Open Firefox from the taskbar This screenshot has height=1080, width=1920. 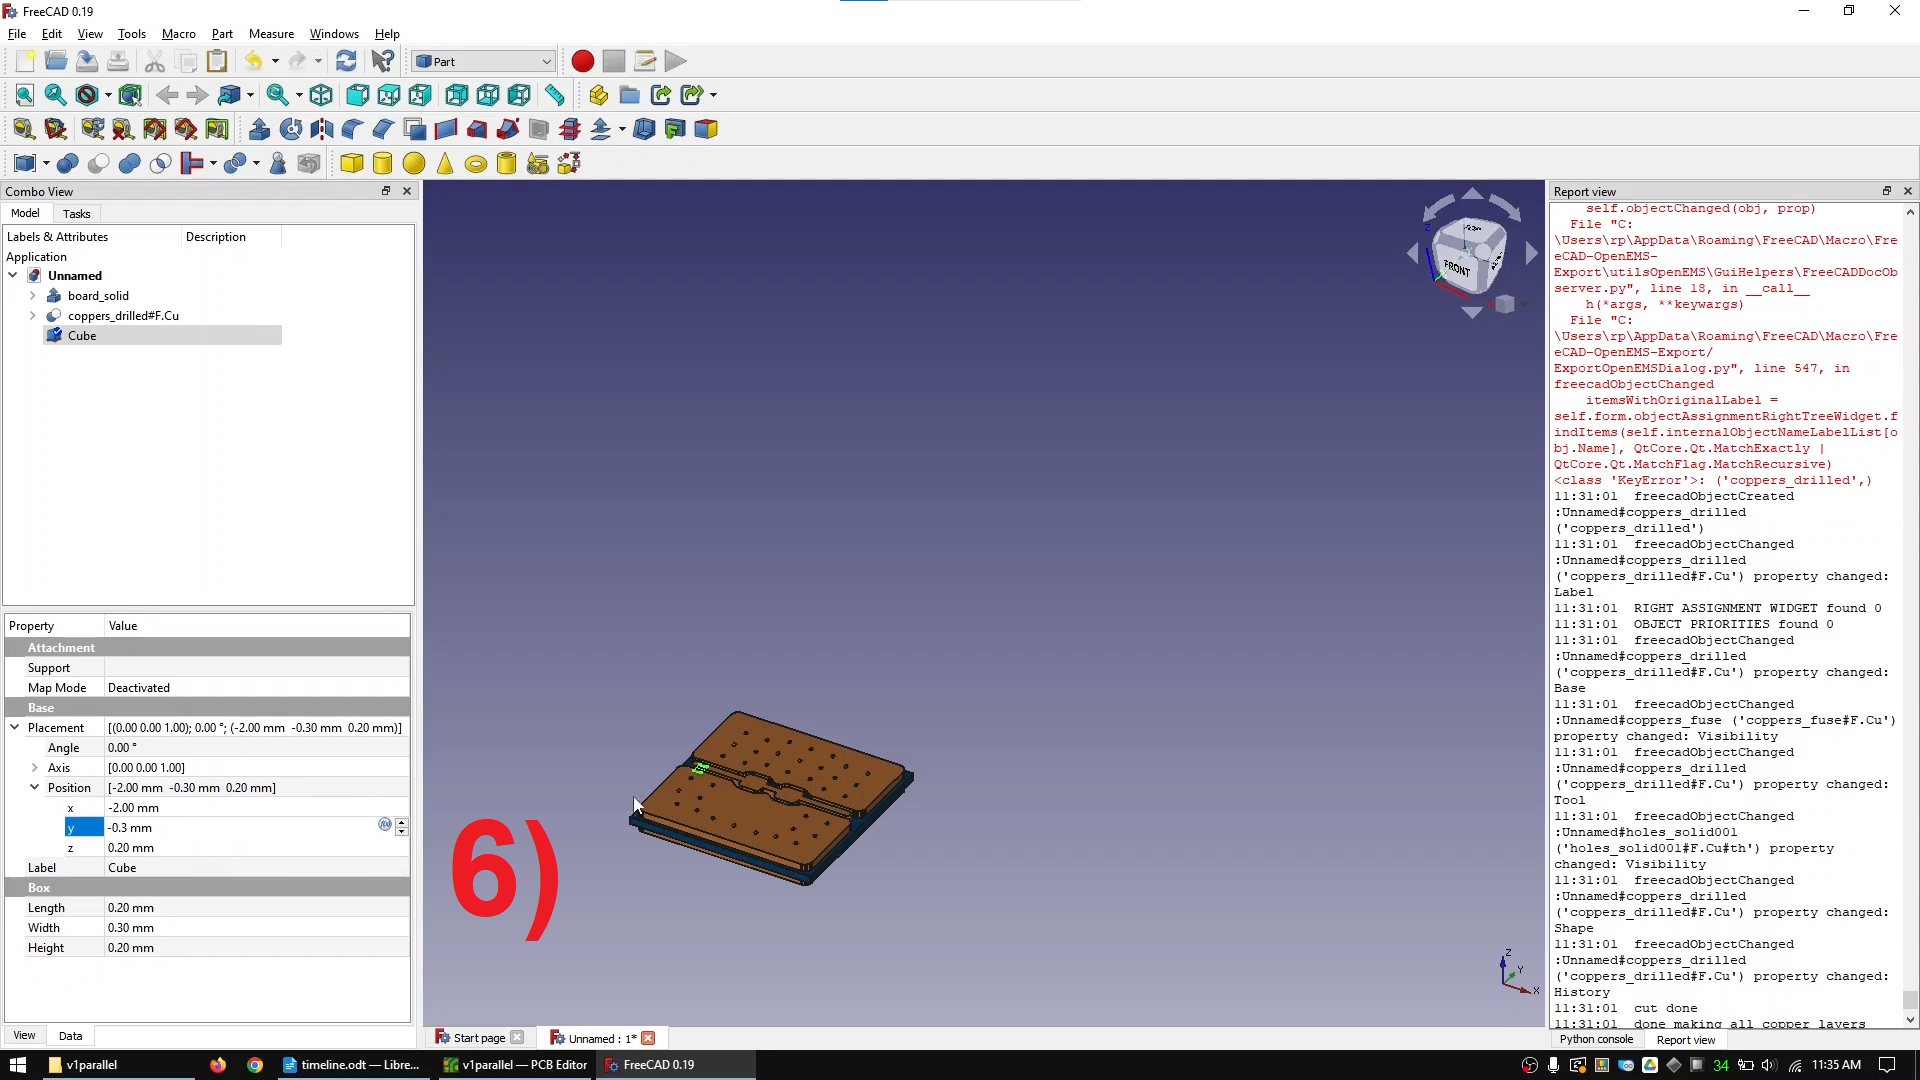point(218,1065)
